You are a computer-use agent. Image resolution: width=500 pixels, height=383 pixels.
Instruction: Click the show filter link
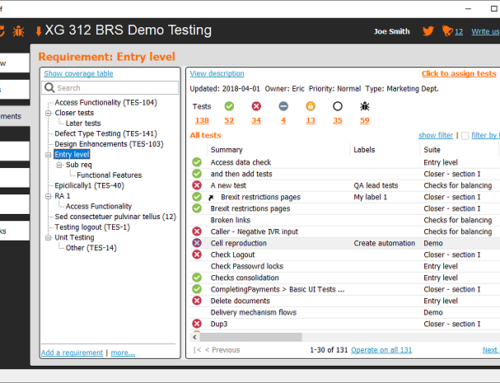(x=436, y=135)
